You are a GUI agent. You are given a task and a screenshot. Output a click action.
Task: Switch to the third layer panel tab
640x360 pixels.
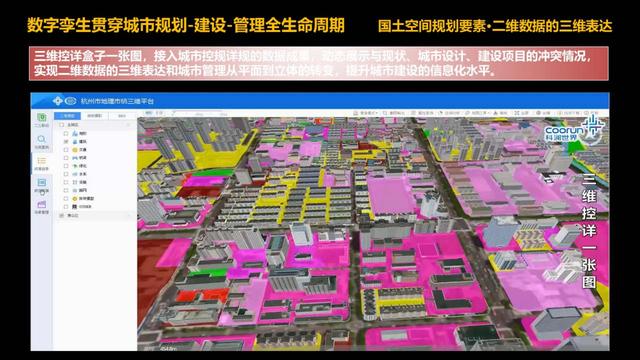(x=122, y=116)
